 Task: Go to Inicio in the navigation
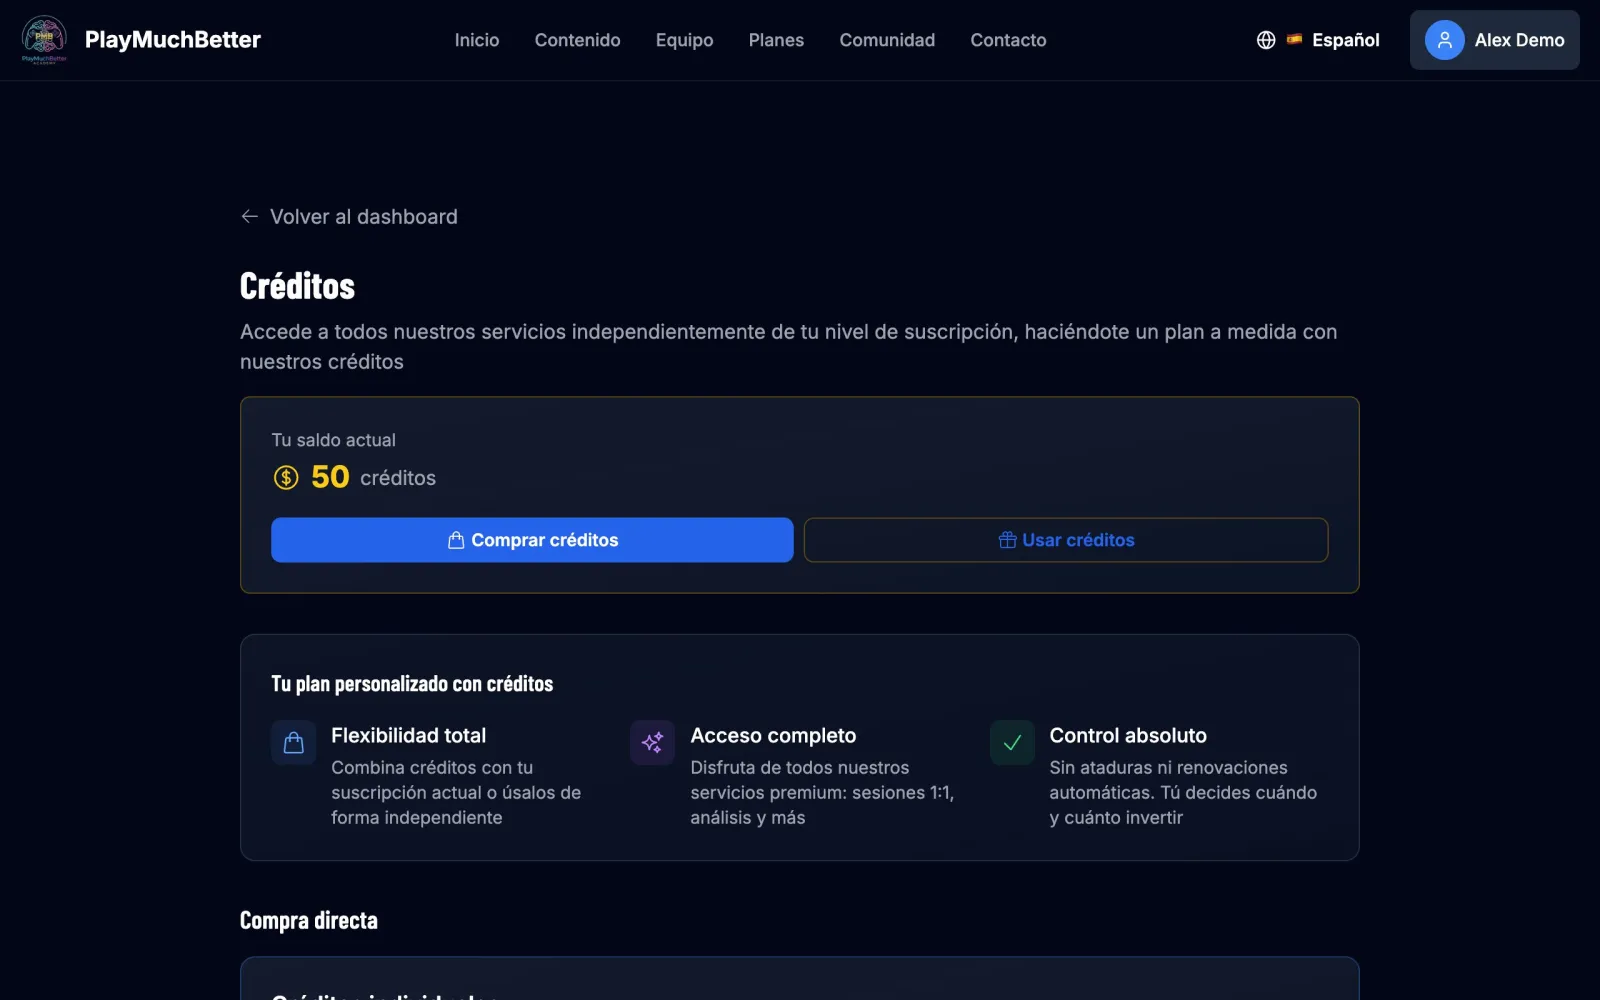click(x=477, y=40)
